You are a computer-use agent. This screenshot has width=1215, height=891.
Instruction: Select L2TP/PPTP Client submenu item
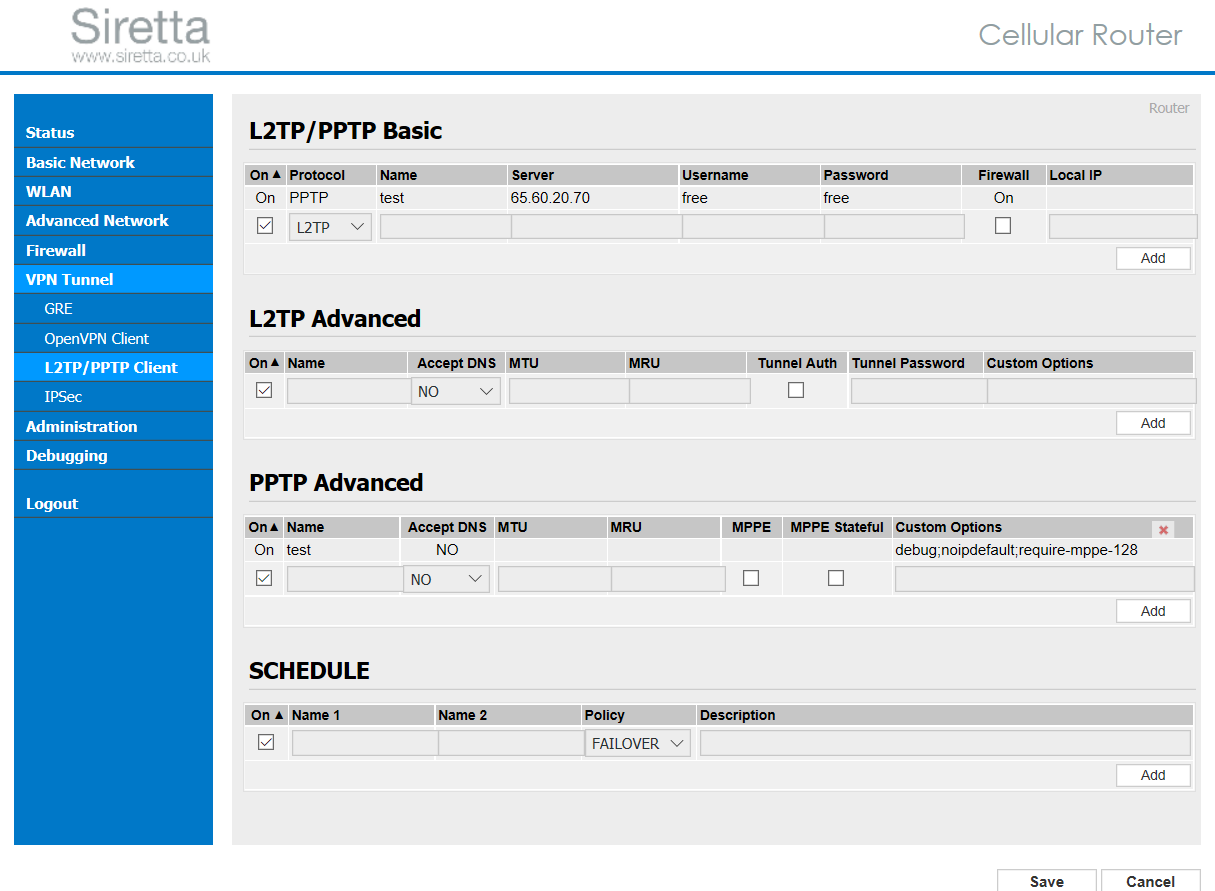(x=113, y=367)
